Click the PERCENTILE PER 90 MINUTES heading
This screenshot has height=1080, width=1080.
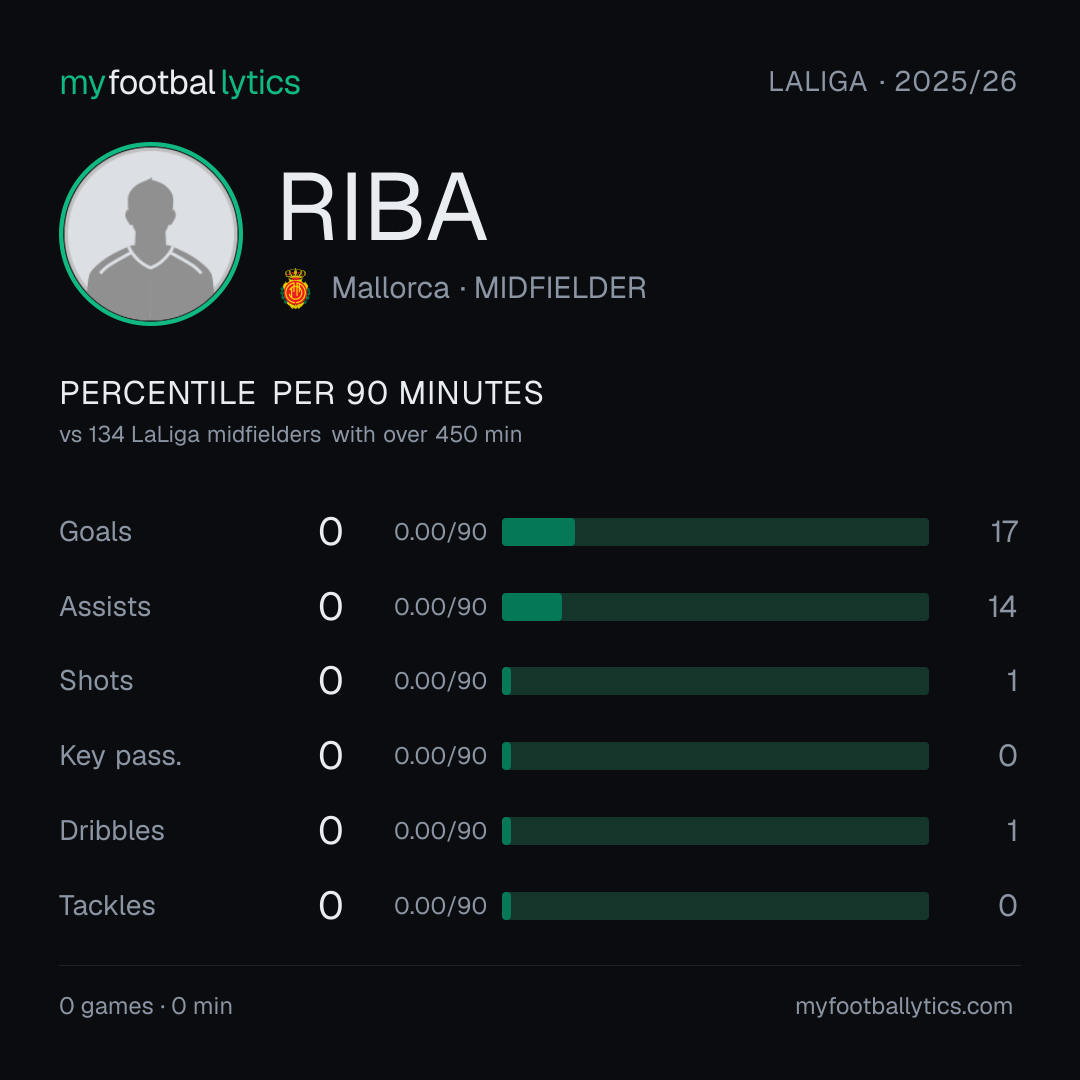click(302, 393)
